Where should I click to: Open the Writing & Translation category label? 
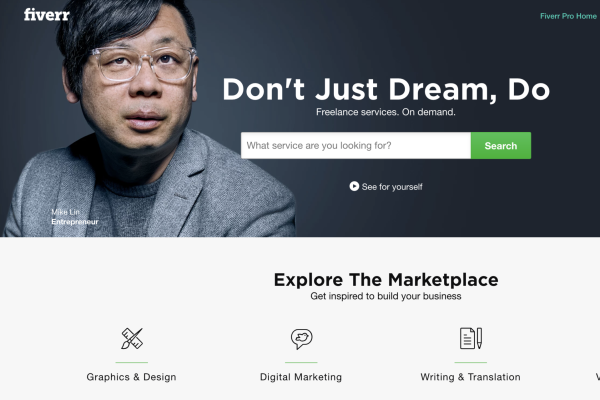coord(471,377)
